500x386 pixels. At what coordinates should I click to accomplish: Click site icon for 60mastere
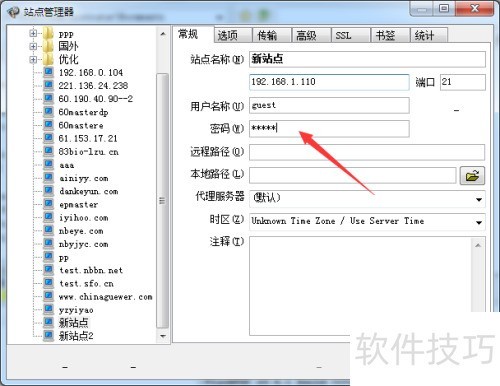(x=48, y=125)
